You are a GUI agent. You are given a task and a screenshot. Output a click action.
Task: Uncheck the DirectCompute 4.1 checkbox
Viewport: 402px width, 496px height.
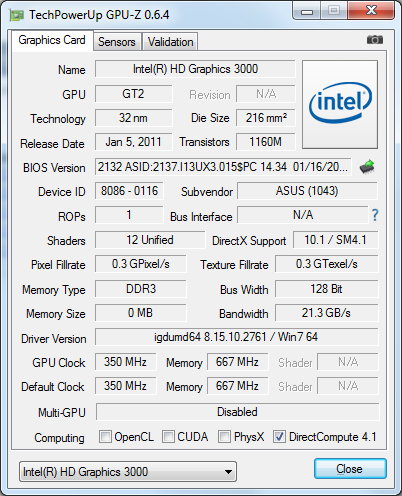tap(279, 436)
